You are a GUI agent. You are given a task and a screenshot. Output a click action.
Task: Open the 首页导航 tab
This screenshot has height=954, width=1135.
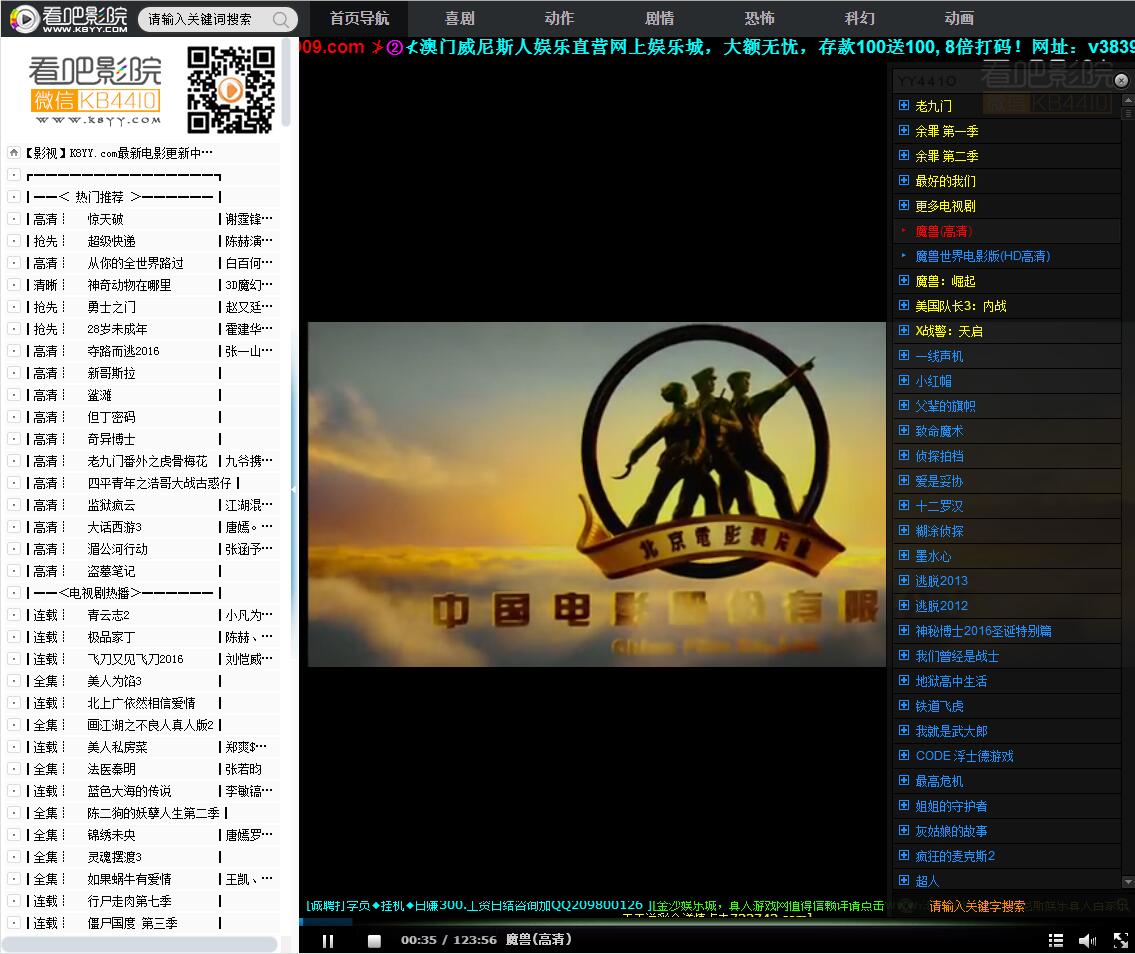tap(359, 18)
